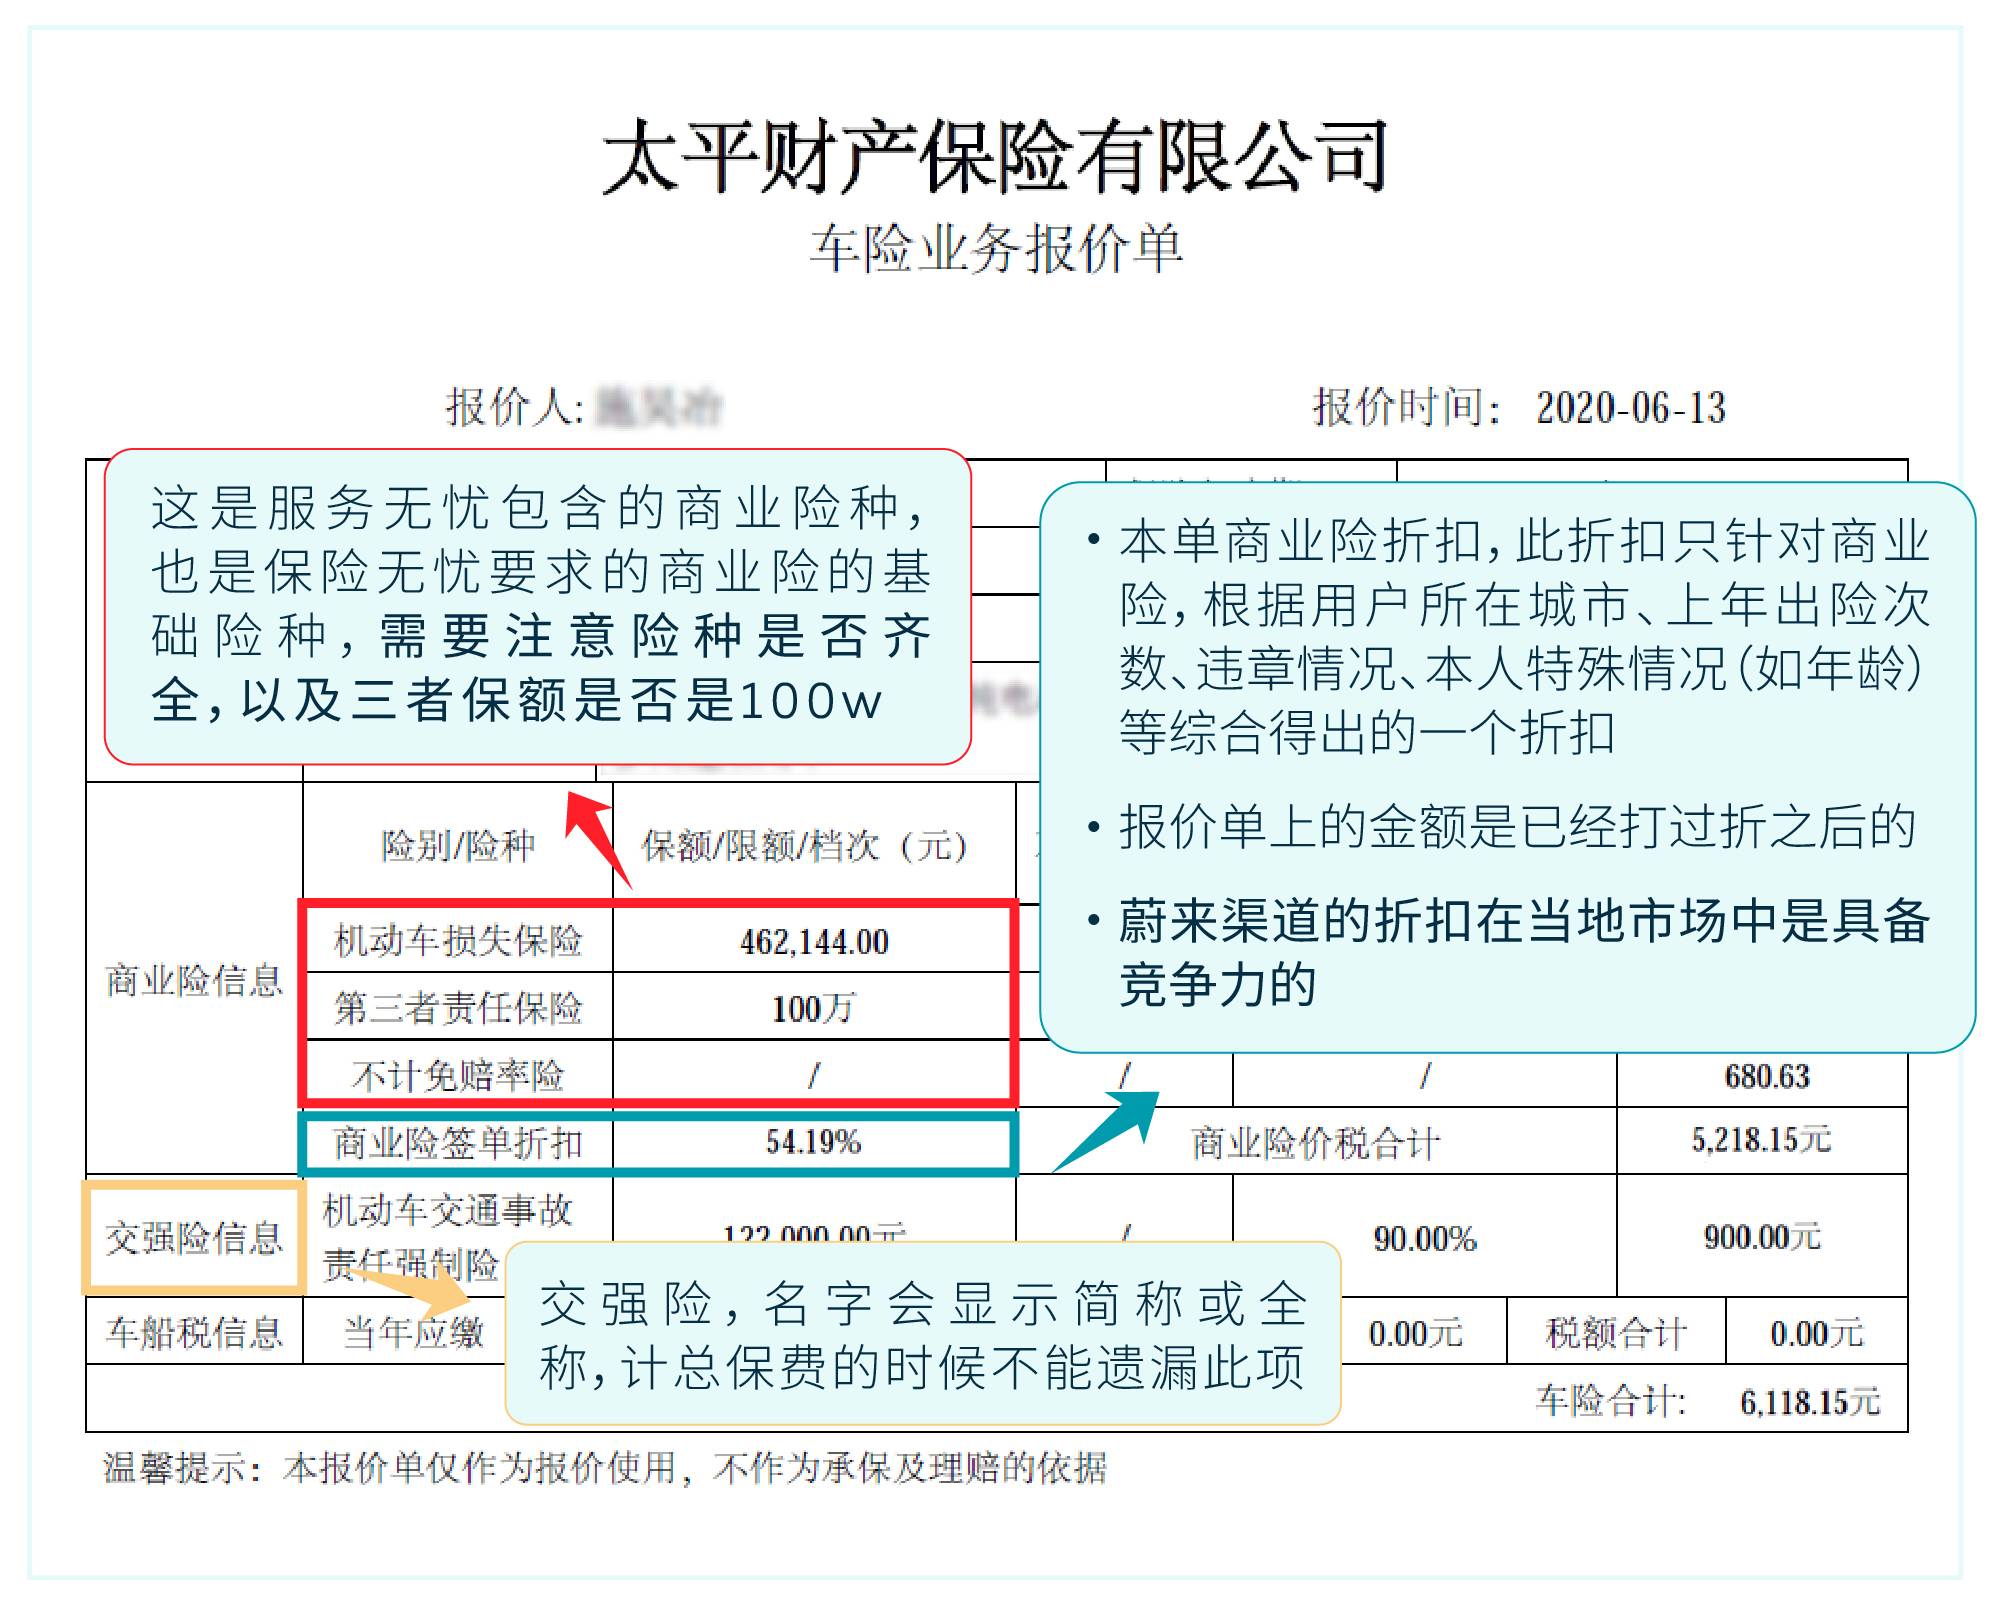
Task: Click the 不计免赔率险 row label
Action: click(458, 1076)
